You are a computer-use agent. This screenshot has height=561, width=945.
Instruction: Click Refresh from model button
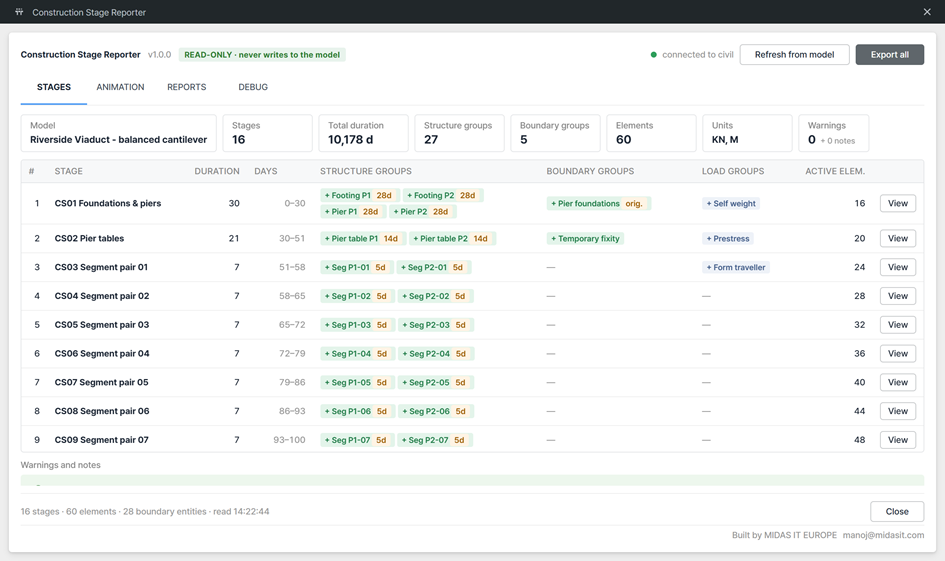click(794, 55)
